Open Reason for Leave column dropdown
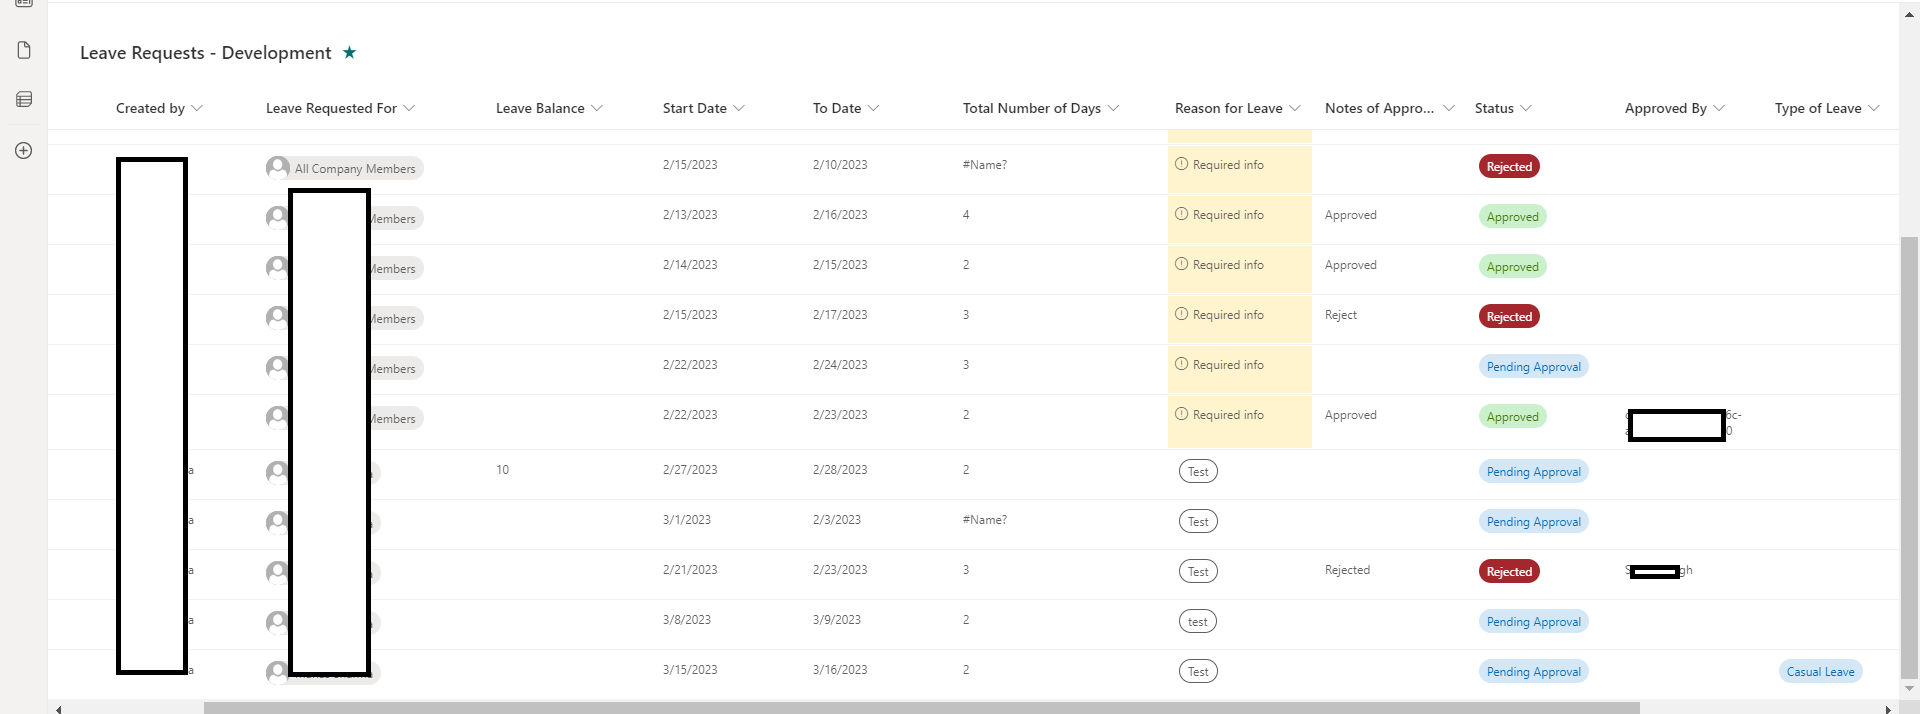 (1295, 108)
